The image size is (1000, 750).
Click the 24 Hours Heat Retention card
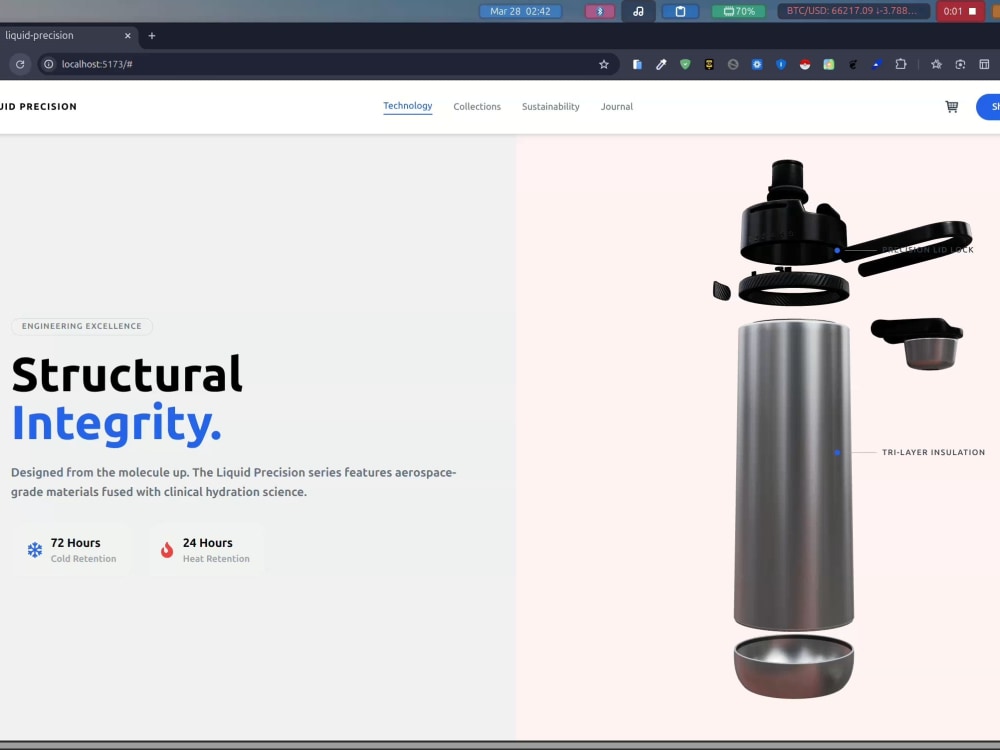tap(206, 550)
